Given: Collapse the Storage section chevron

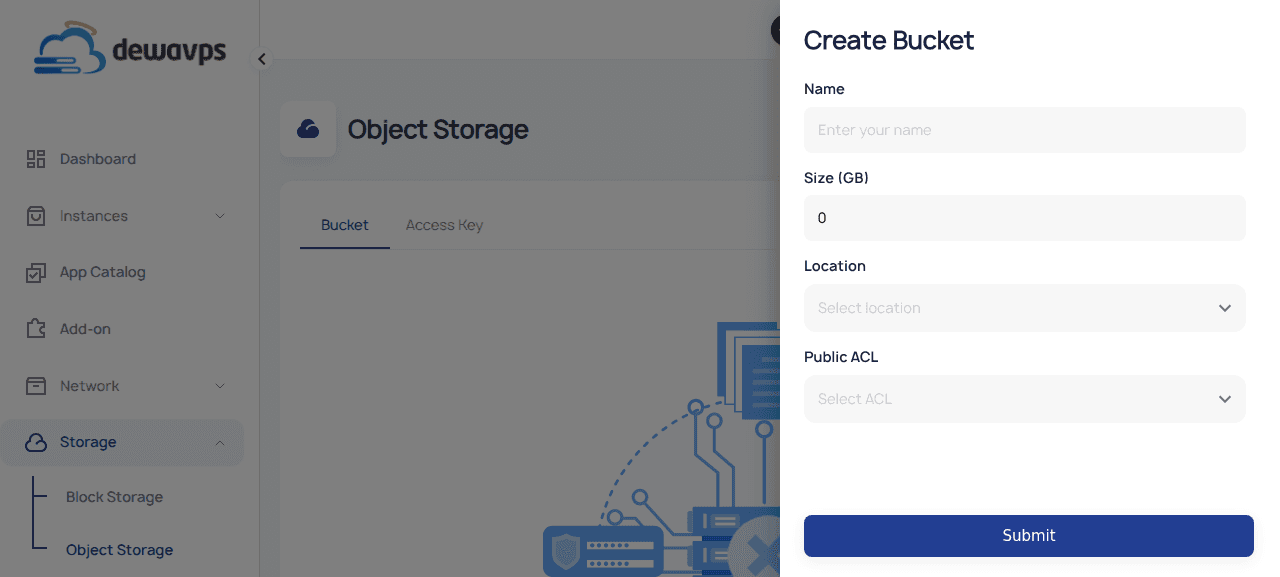Looking at the screenshot, I should (221, 441).
